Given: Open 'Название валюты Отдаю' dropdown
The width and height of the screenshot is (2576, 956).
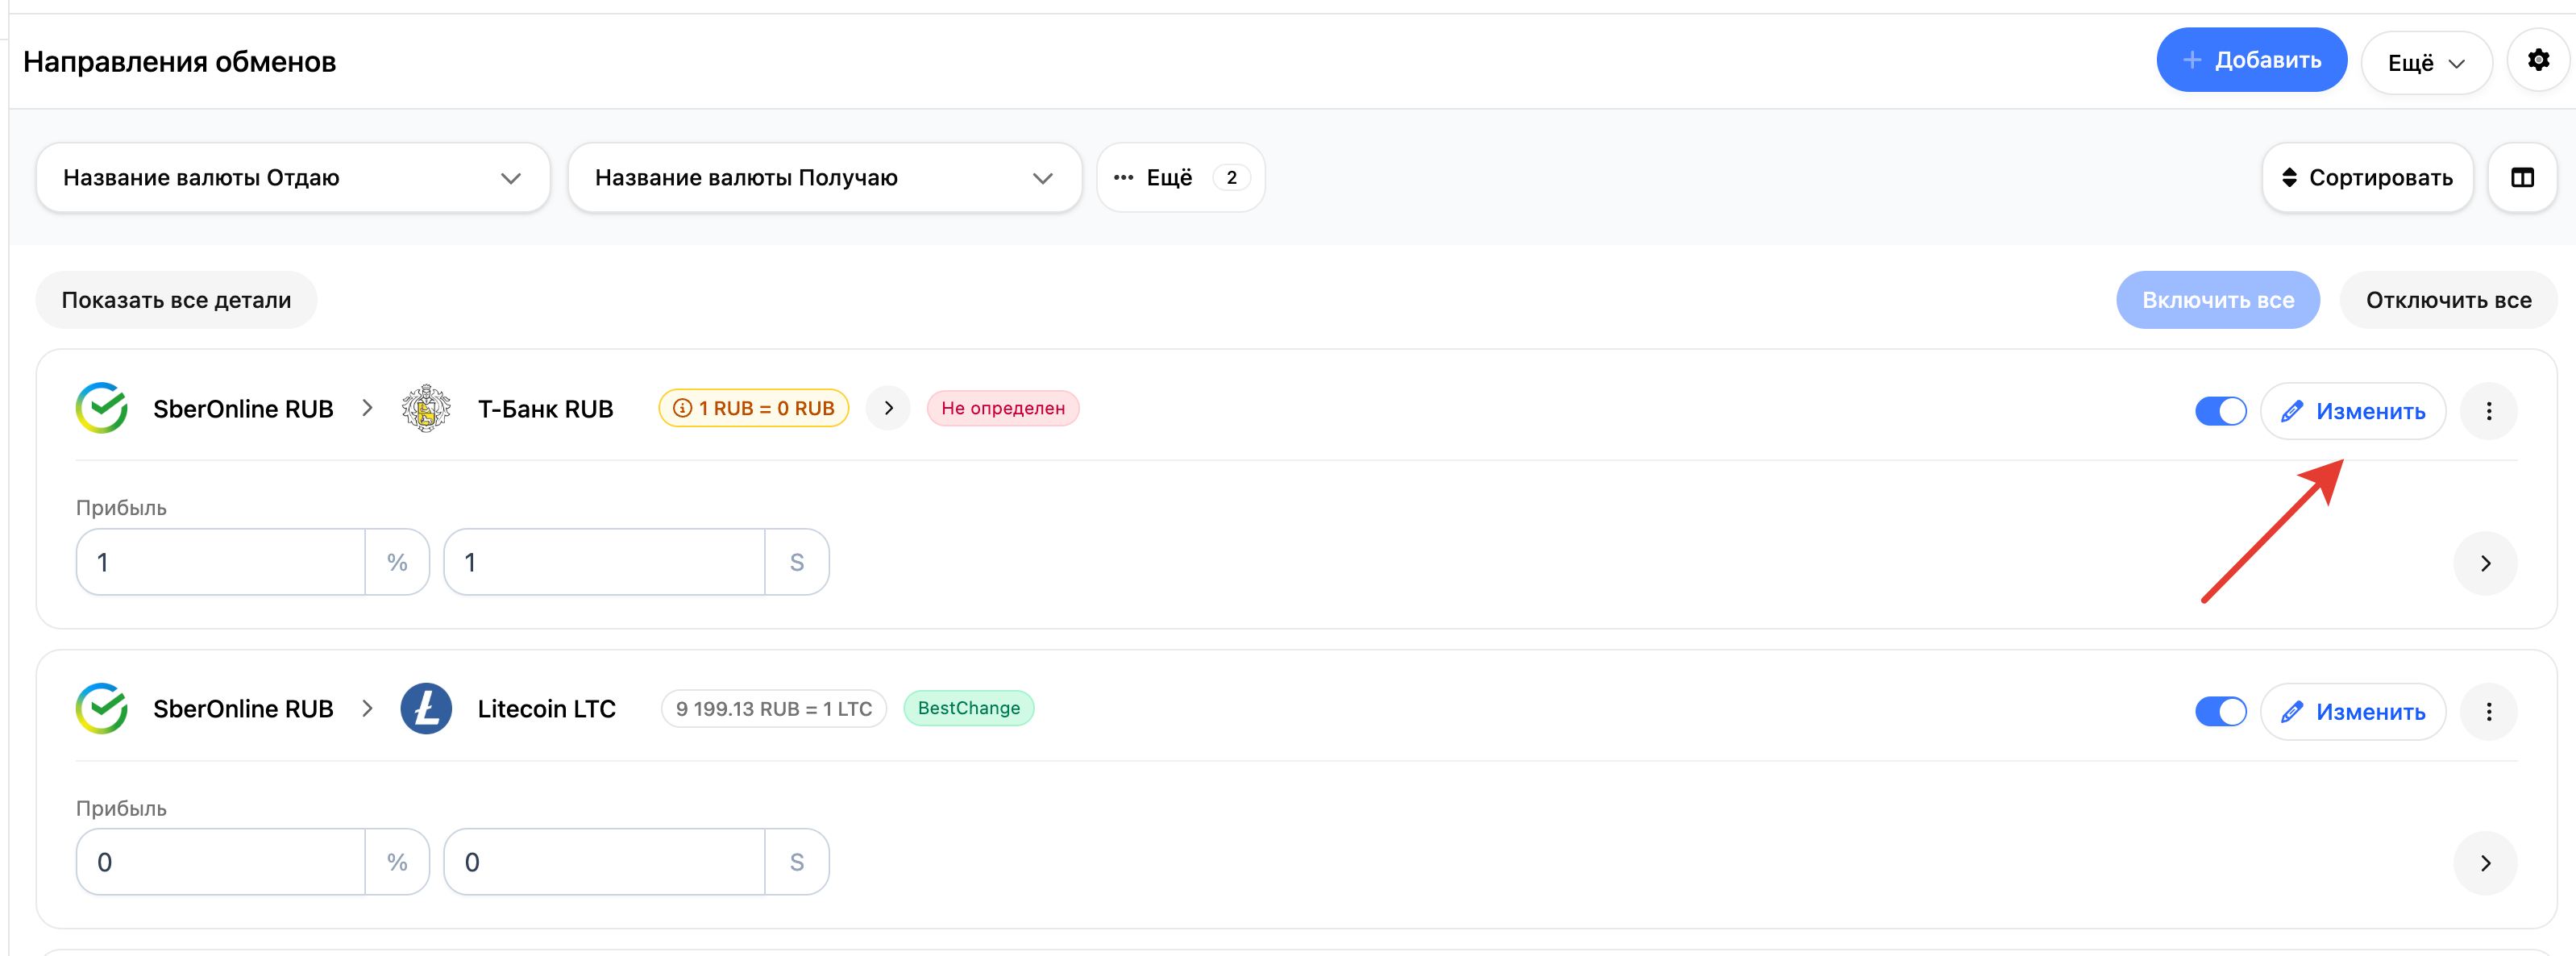Looking at the screenshot, I should point(292,178).
